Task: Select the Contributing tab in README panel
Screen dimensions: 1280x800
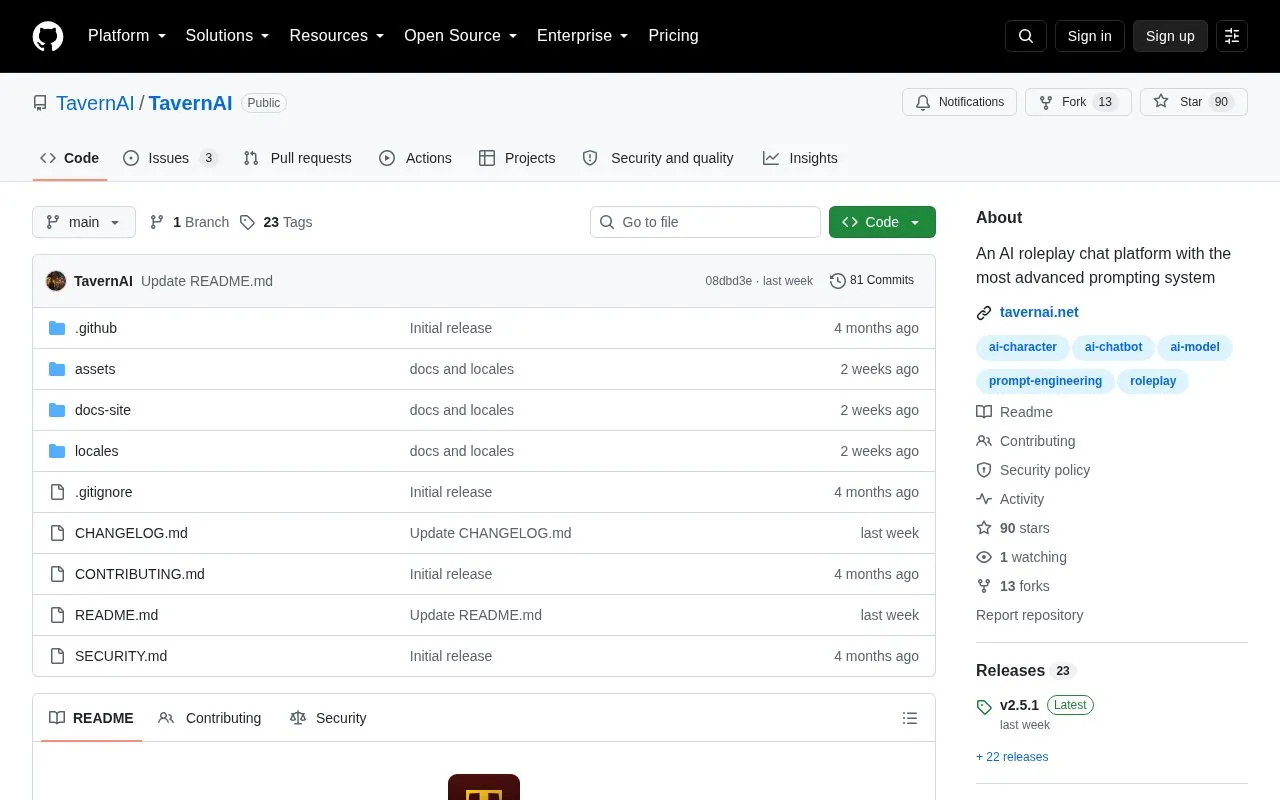Action: [x=210, y=718]
